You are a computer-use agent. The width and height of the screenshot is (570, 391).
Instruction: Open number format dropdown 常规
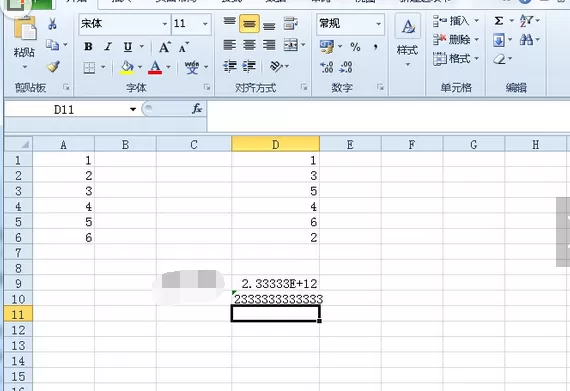(378, 24)
